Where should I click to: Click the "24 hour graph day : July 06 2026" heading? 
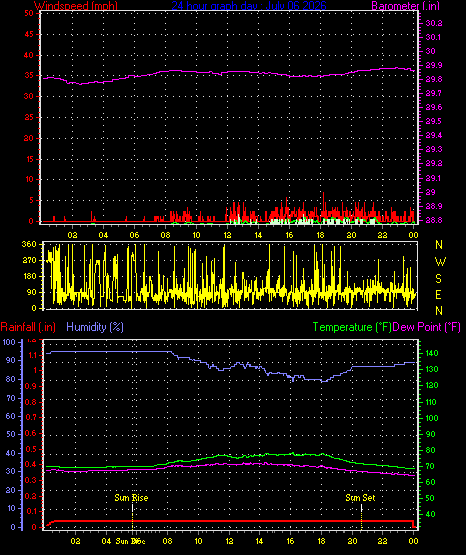click(x=249, y=5)
